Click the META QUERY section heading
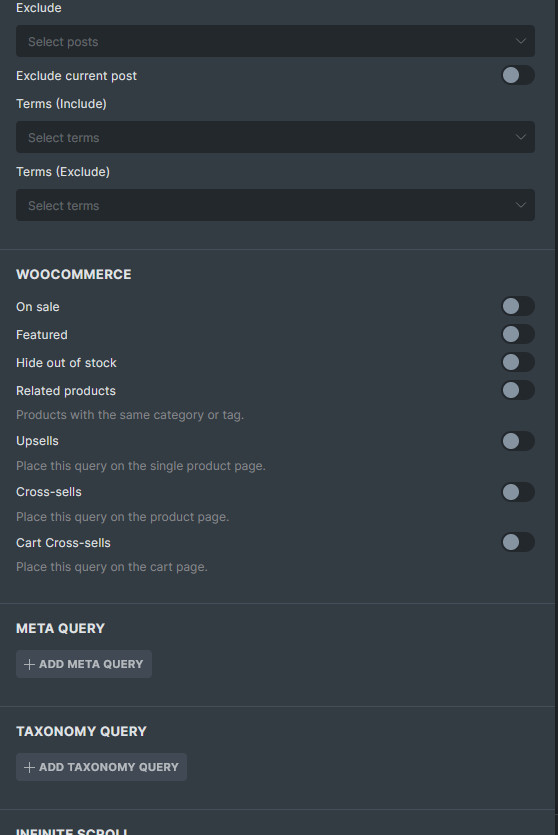The image size is (558, 835). pos(60,628)
